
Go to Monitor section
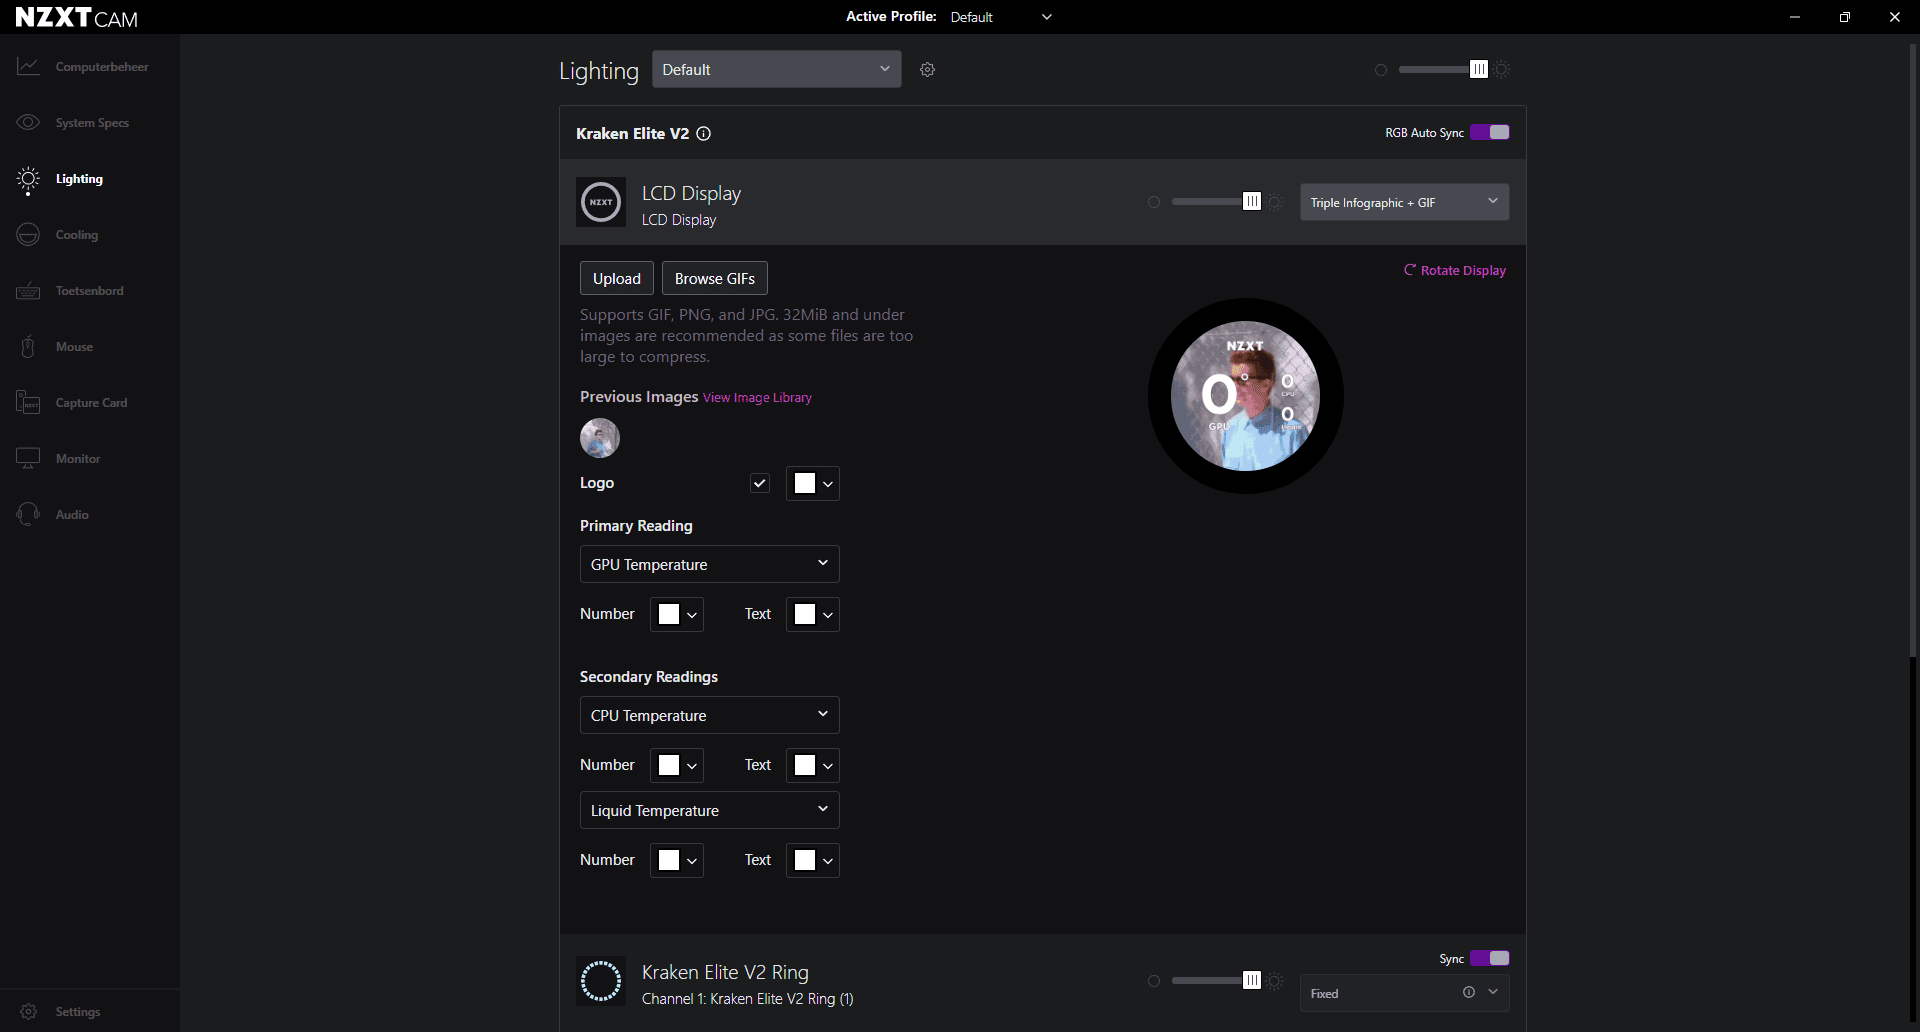(78, 459)
